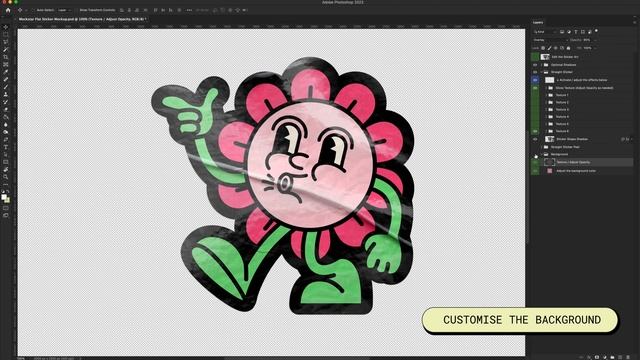The width and height of the screenshot is (640, 360).
Task: Toggle the layer filtering switch
Action: coord(596,31)
